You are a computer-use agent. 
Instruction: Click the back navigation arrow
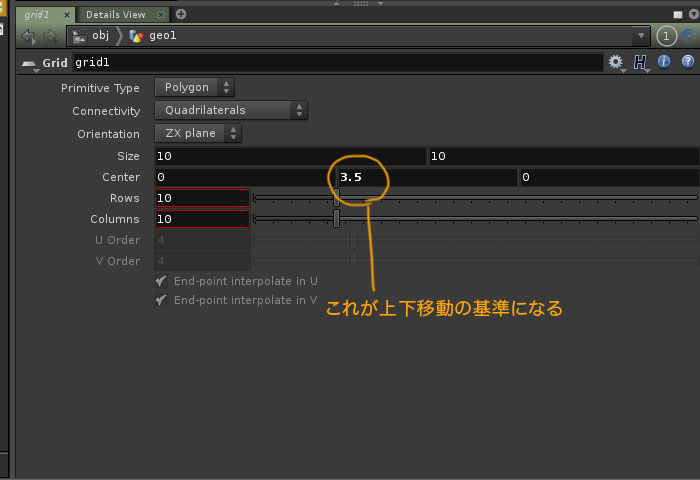click(28, 37)
